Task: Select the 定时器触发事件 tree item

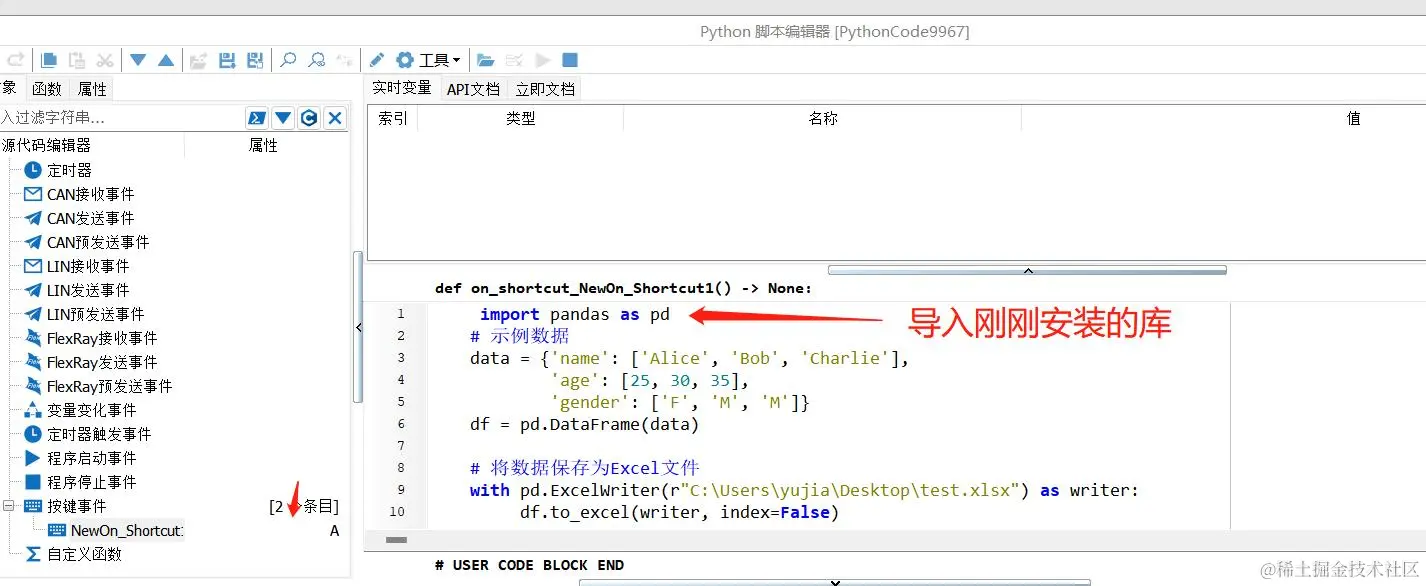Action: point(99,434)
